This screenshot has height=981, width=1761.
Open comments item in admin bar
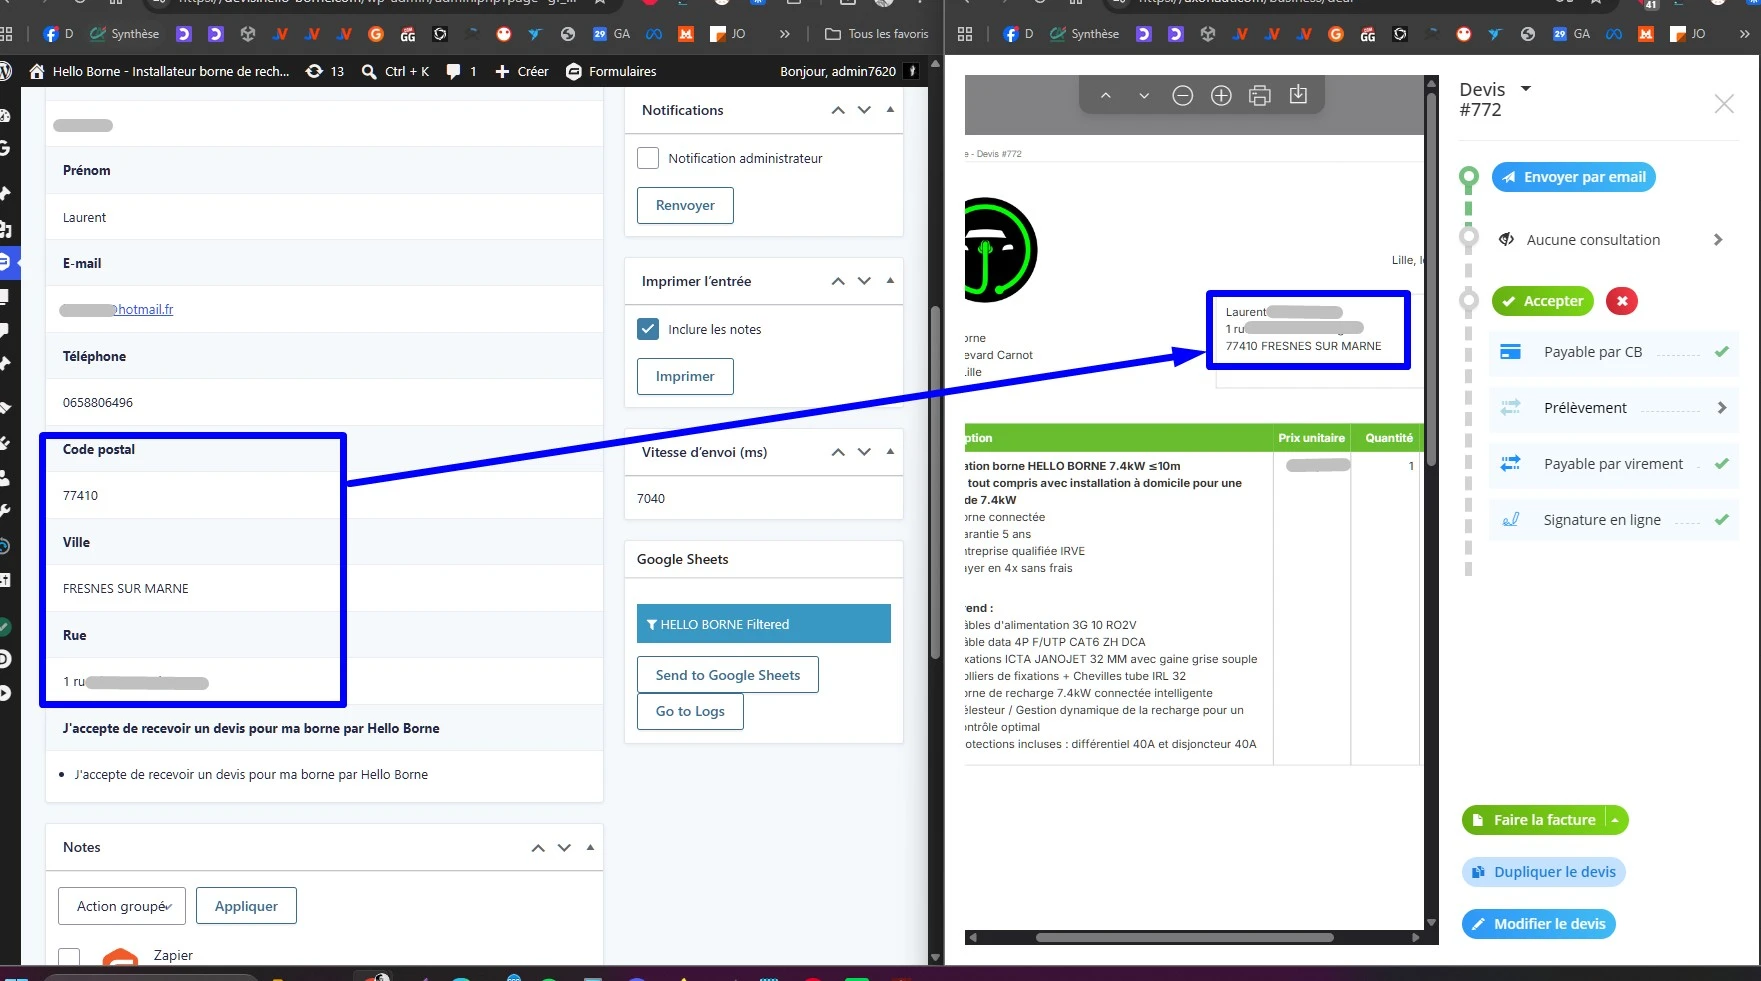[x=461, y=71]
